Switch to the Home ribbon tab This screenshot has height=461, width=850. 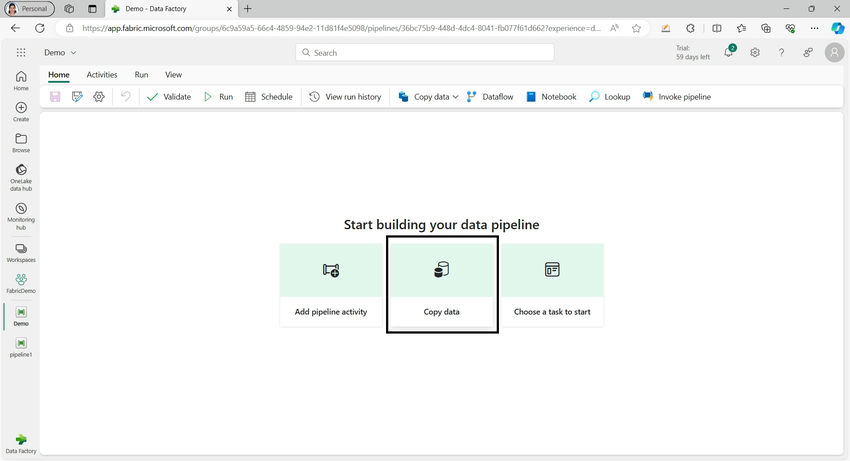click(x=59, y=75)
